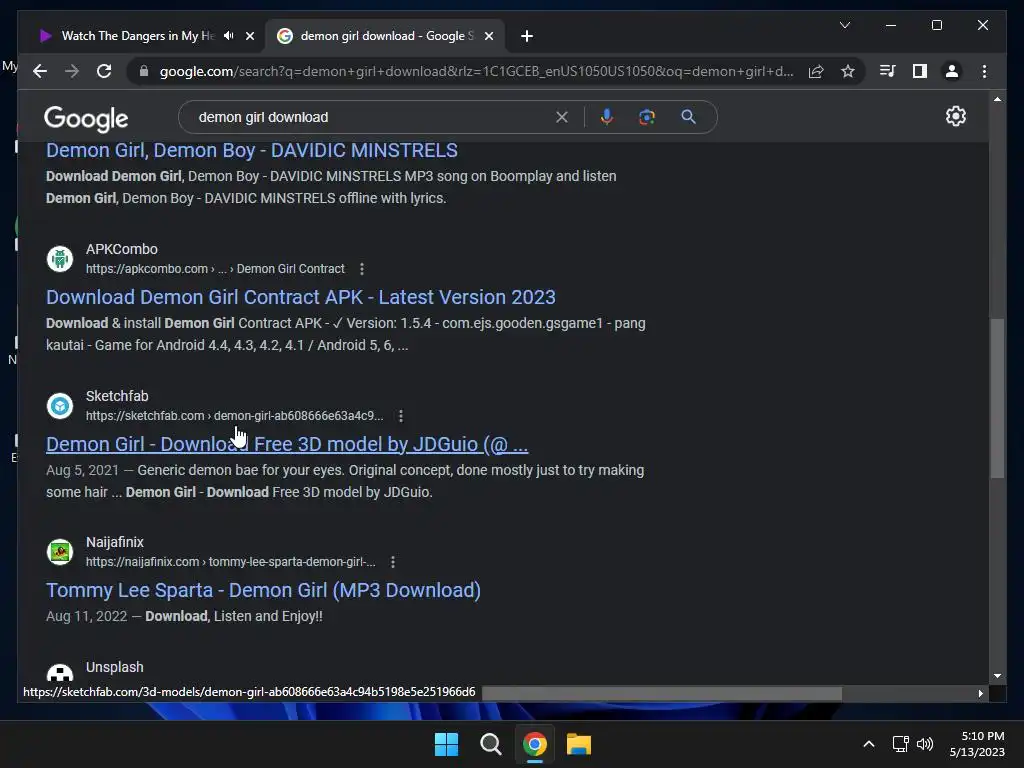Open Chrome's three-dot menu

click(x=984, y=71)
